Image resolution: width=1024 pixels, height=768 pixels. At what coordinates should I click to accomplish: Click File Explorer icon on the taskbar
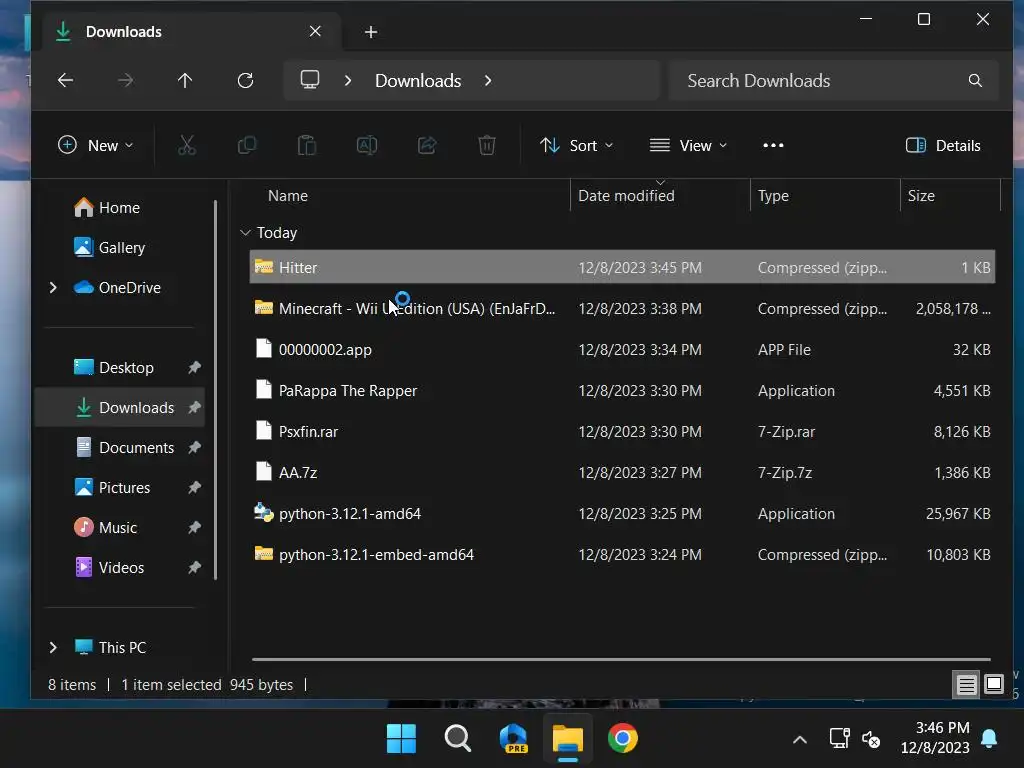(x=568, y=739)
